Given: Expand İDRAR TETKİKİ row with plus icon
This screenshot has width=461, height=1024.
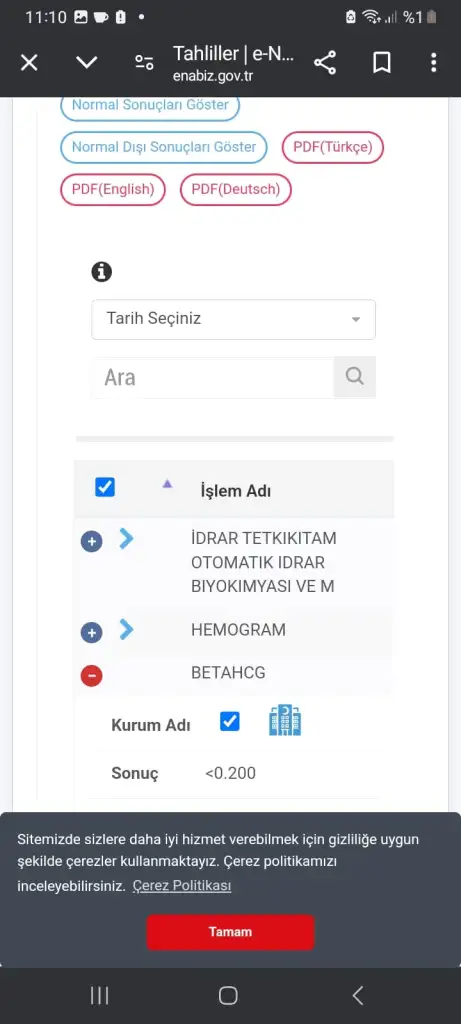Looking at the screenshot, I should (91, 542).
